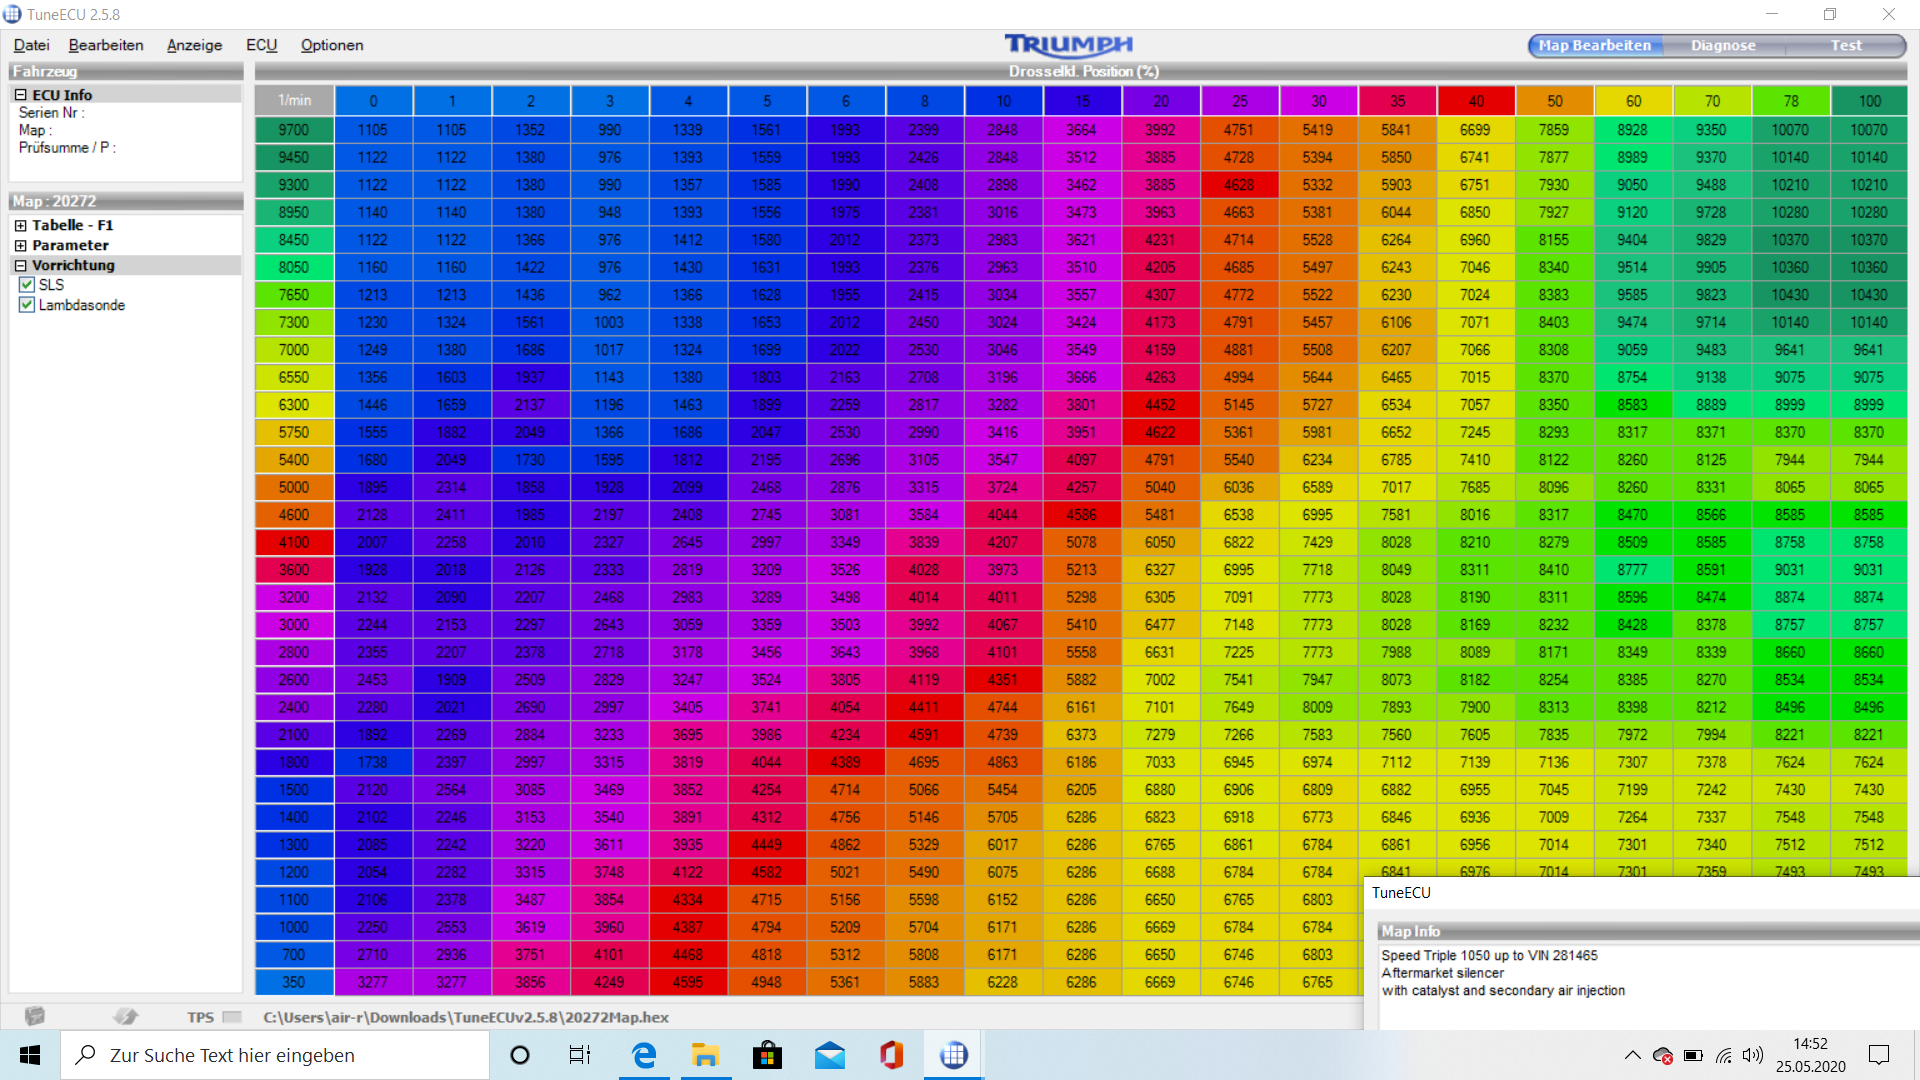This screenshot has width=1920, height=1080.
Task: Expand Parameter node
Action: (x=20, y=246)
